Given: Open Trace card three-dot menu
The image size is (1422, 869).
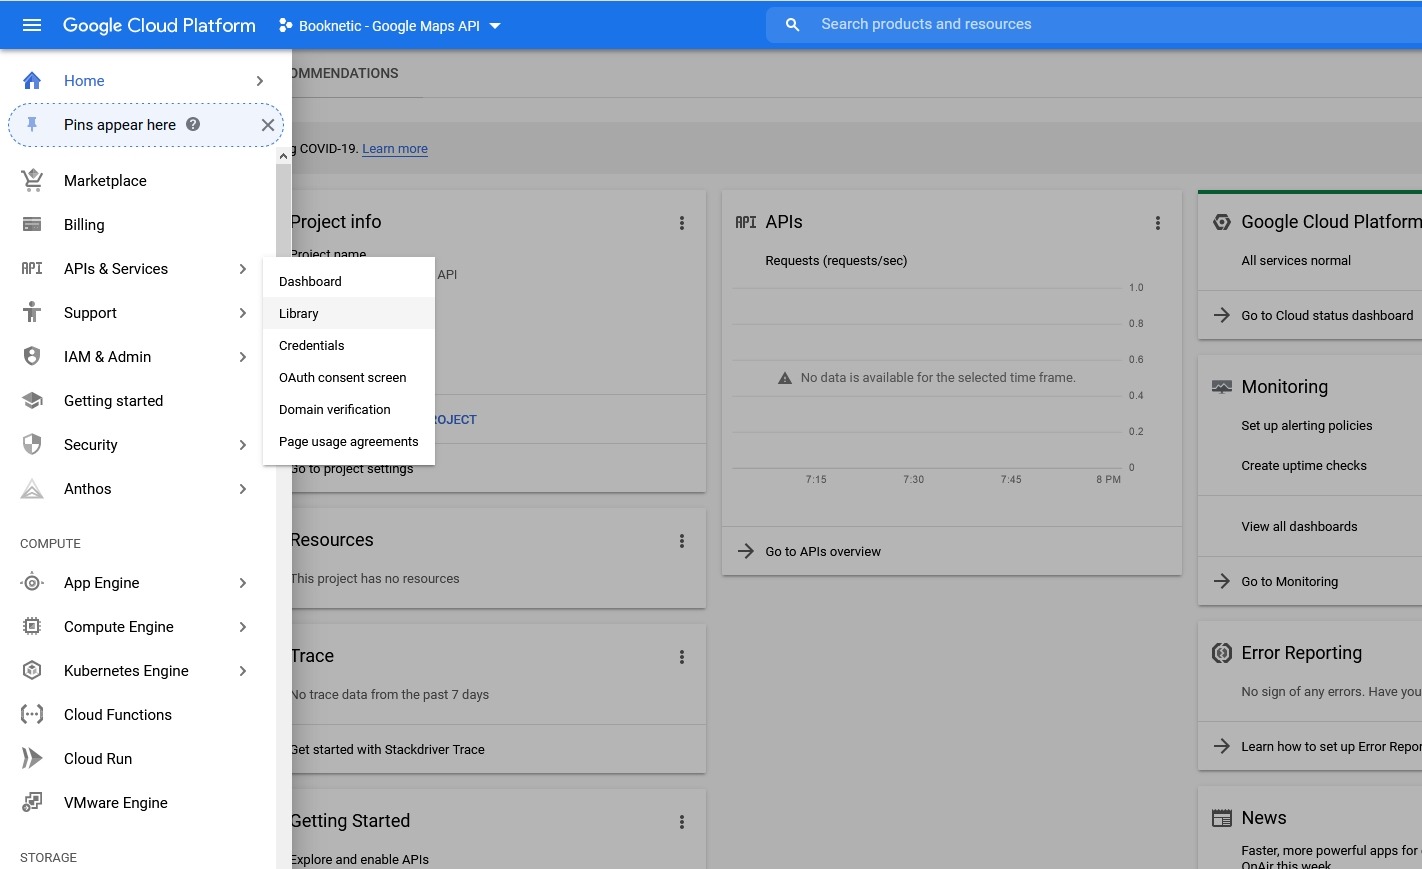Looking at the screenshot, I should tap(682, 657).
